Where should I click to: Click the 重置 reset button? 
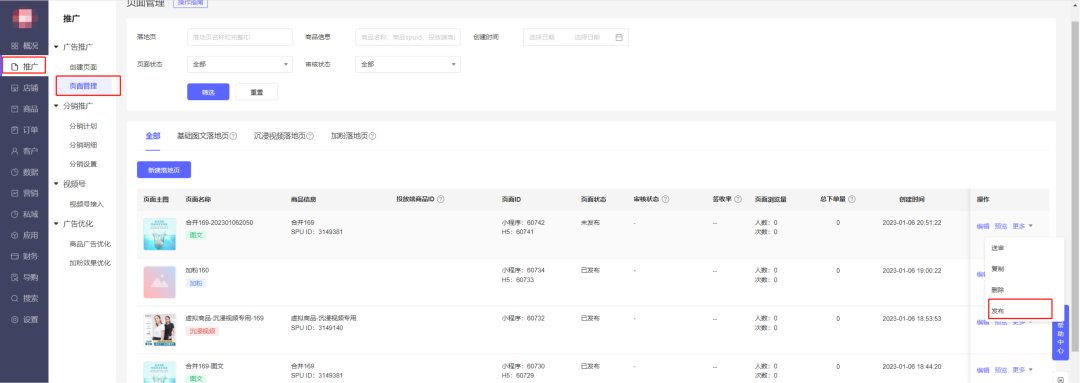pos(256,92)
